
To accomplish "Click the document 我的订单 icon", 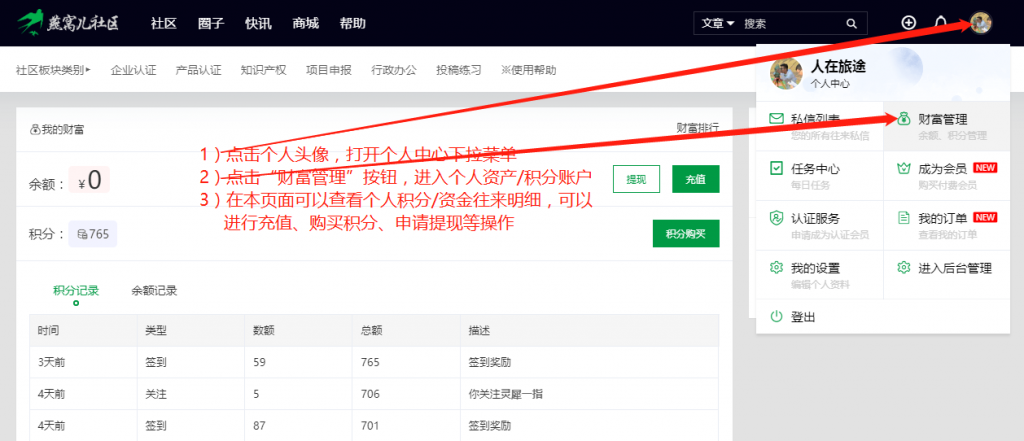I will point(903,218).
